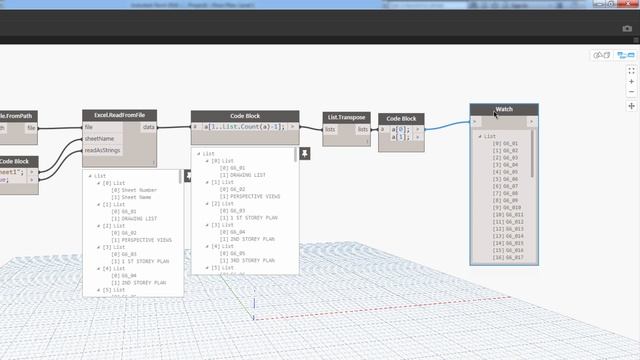Click the Watch node list scrollbar
640x360 pixels.
532,153
